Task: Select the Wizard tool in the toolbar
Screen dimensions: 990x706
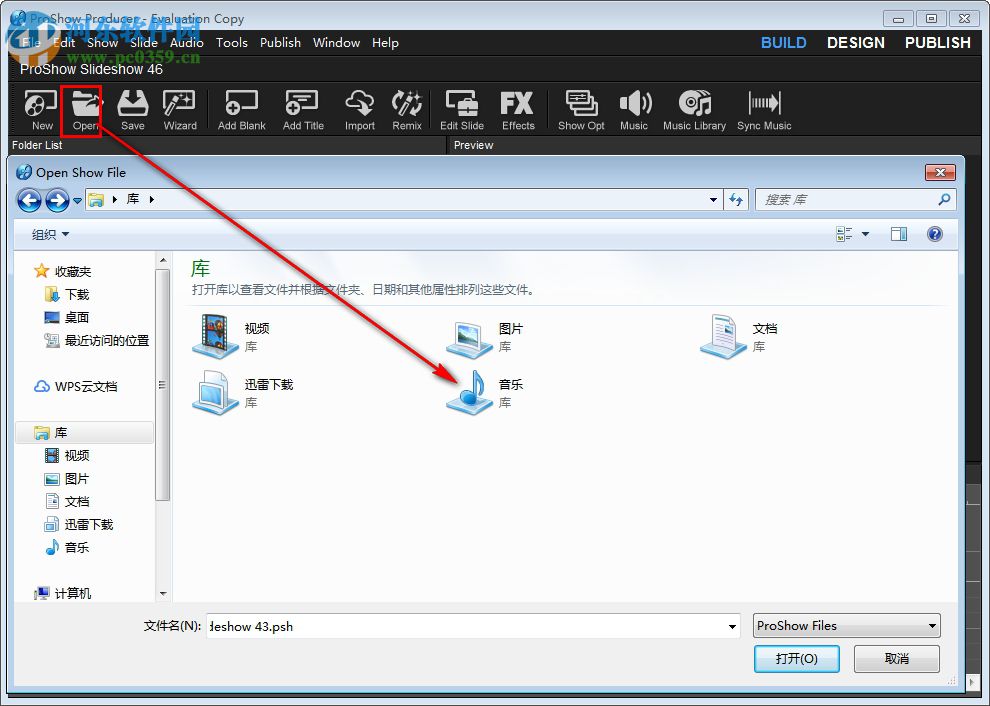Action: coord(180,108)
